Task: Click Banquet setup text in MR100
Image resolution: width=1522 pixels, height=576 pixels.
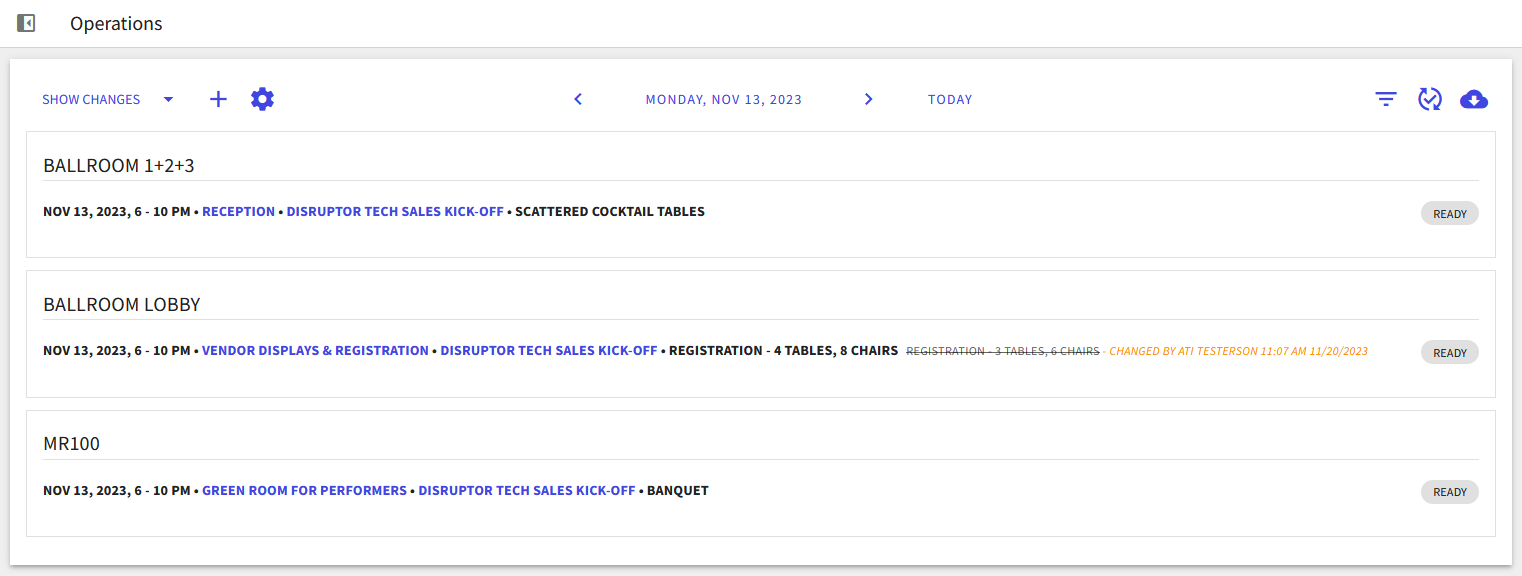Action: tap(678, 491)
